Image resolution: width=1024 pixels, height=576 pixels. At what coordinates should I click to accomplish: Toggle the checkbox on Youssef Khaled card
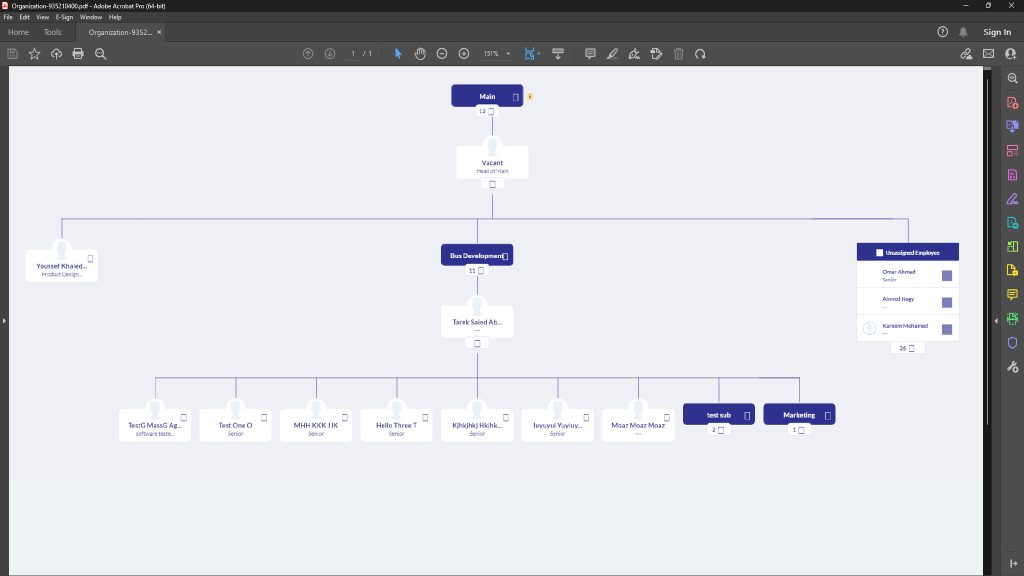pyautogui.click(x=90, y=259)
